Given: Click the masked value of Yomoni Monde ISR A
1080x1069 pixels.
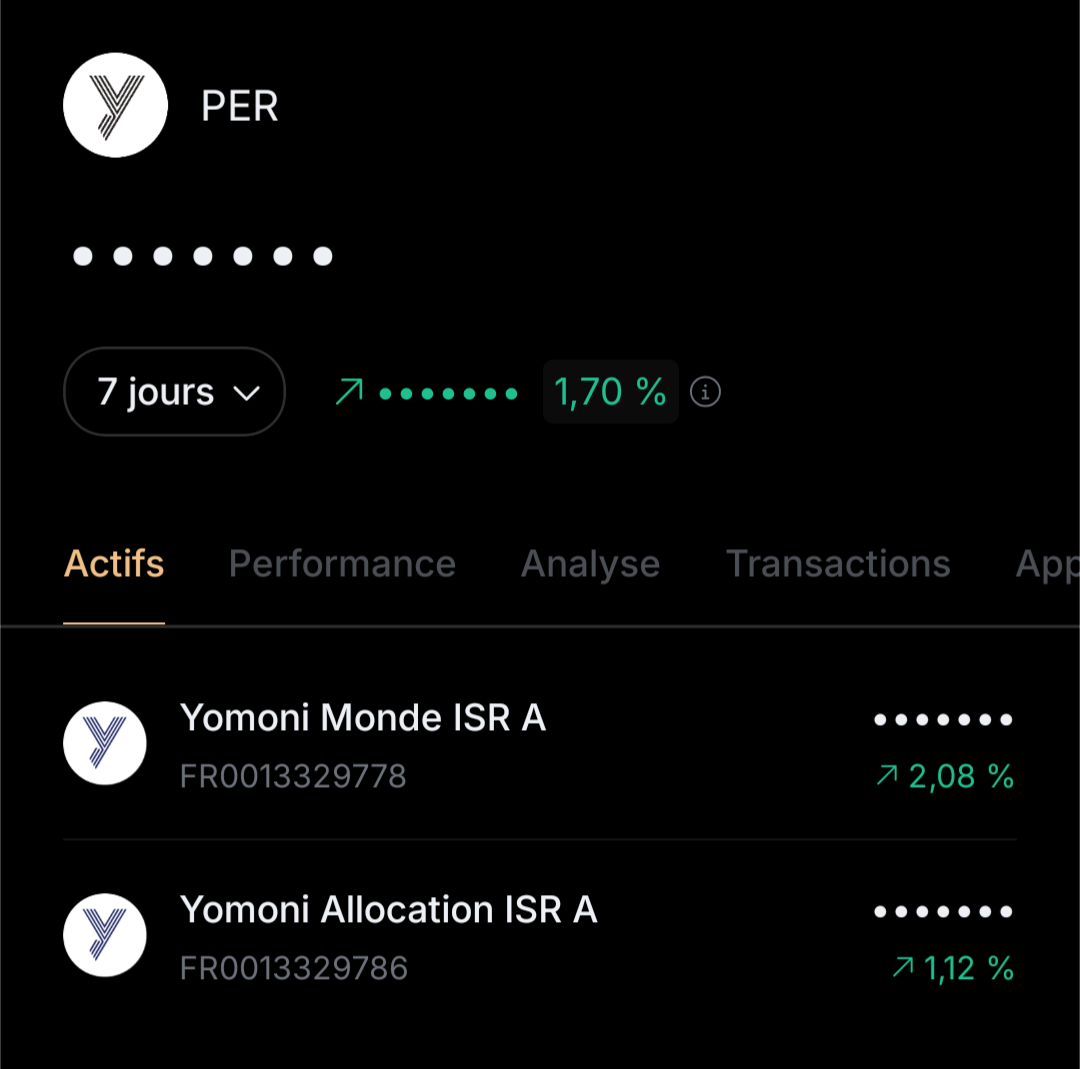Looking at the screenshot, I should (x=943, y=719).
